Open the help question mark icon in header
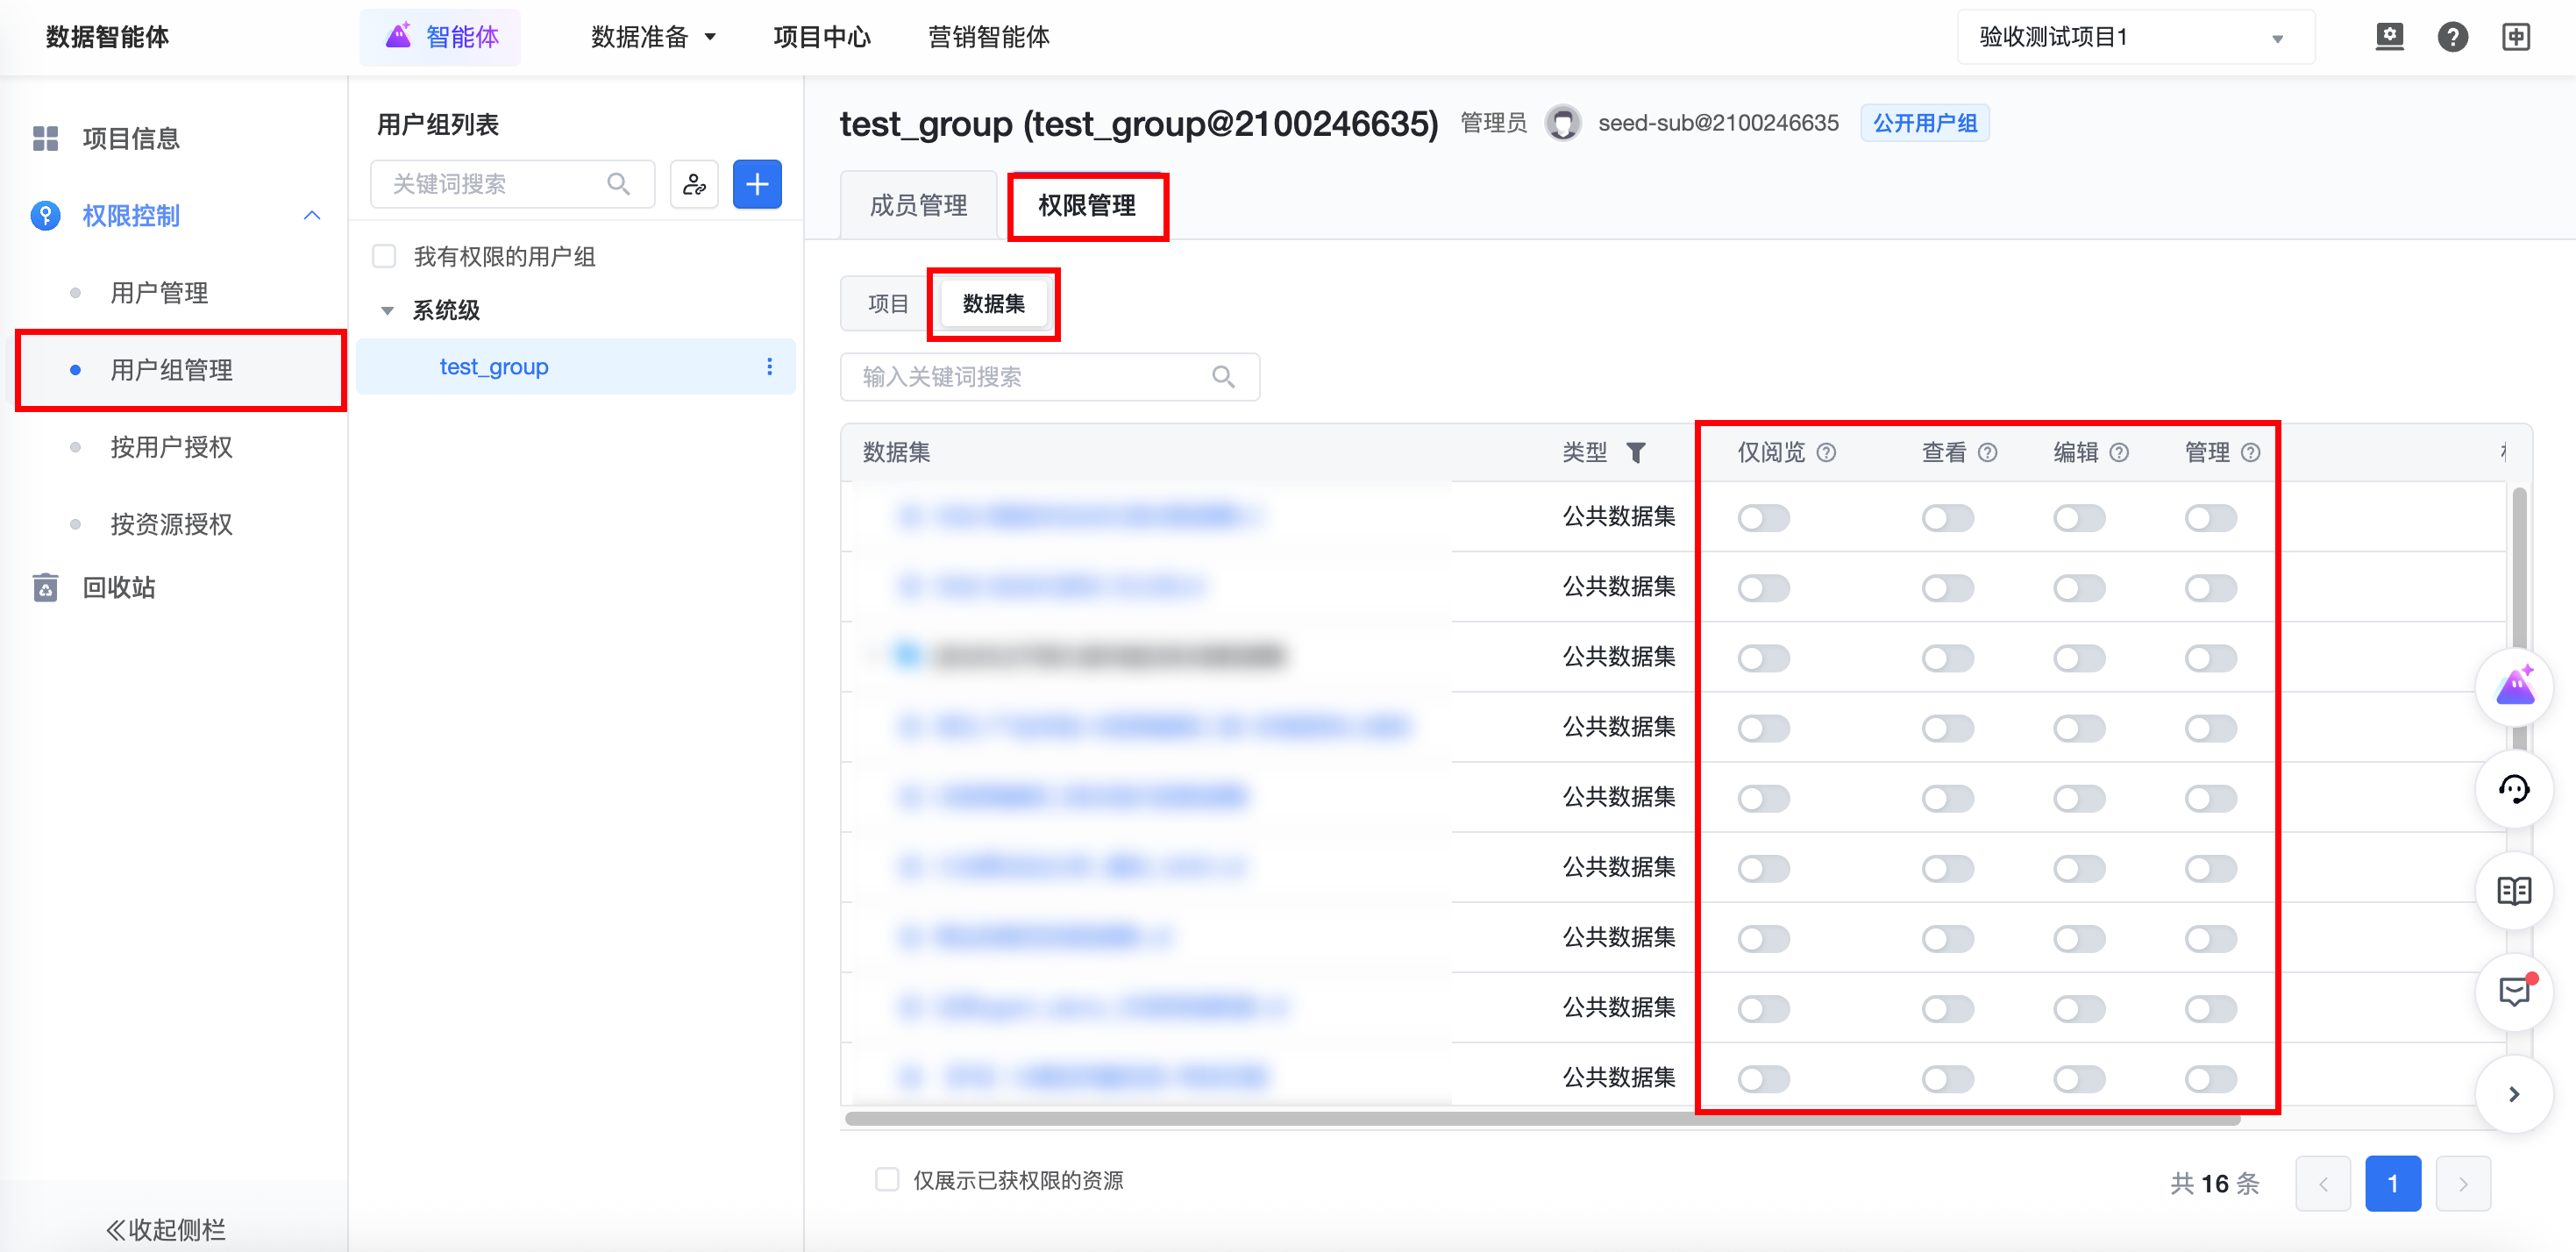 pyautogui.click(x=2452, y=37)
